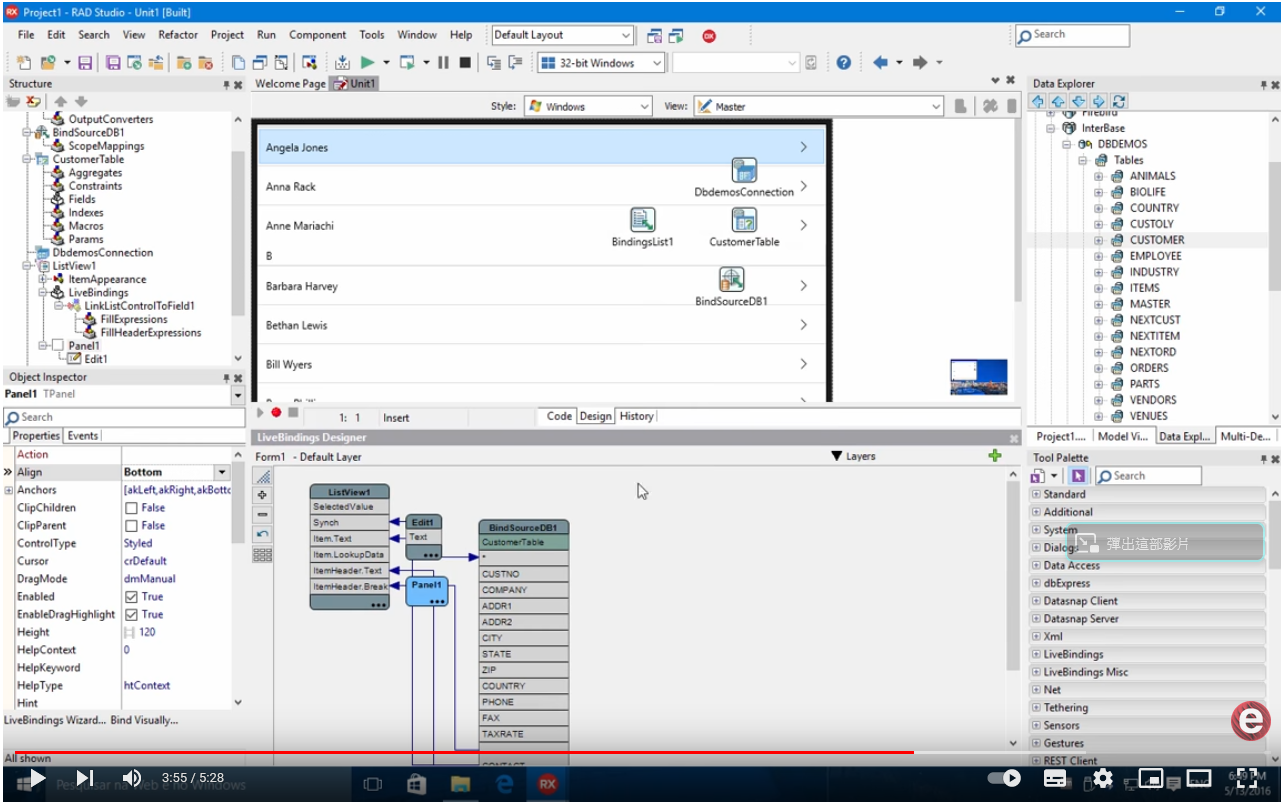Play the video with the play button
This screenshot has width=1281, height=804.
pyautogui.click(x=36, y=778)
